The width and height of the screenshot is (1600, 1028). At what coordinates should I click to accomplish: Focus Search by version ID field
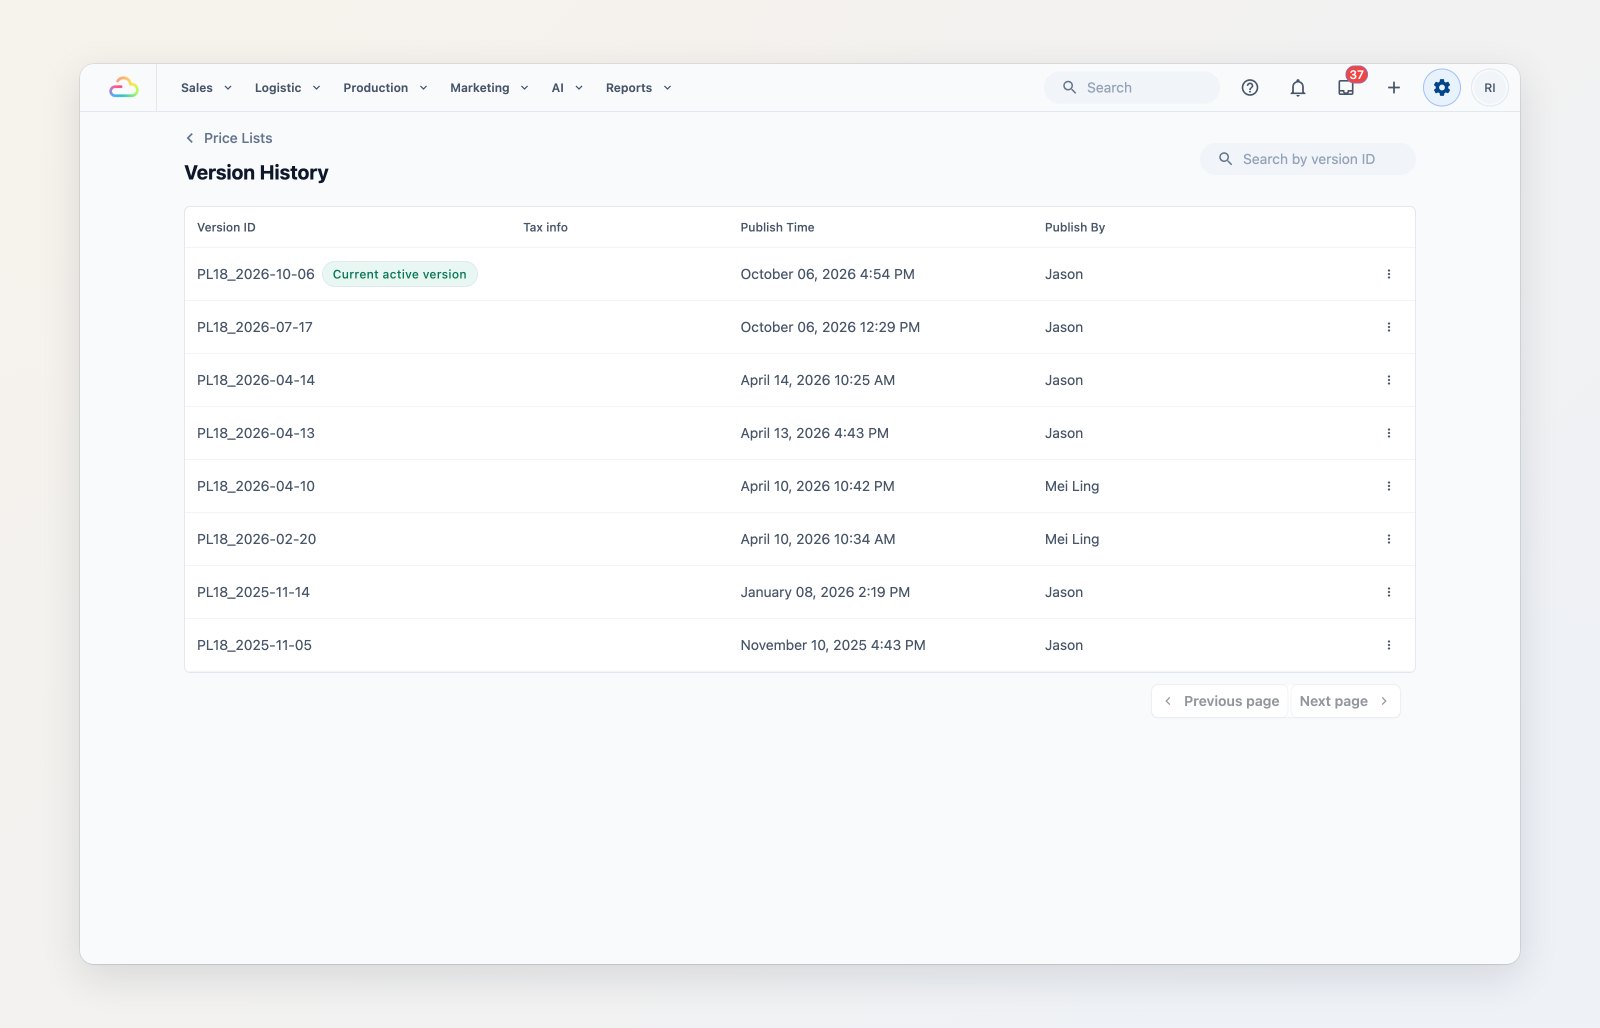coord(1308,159)
